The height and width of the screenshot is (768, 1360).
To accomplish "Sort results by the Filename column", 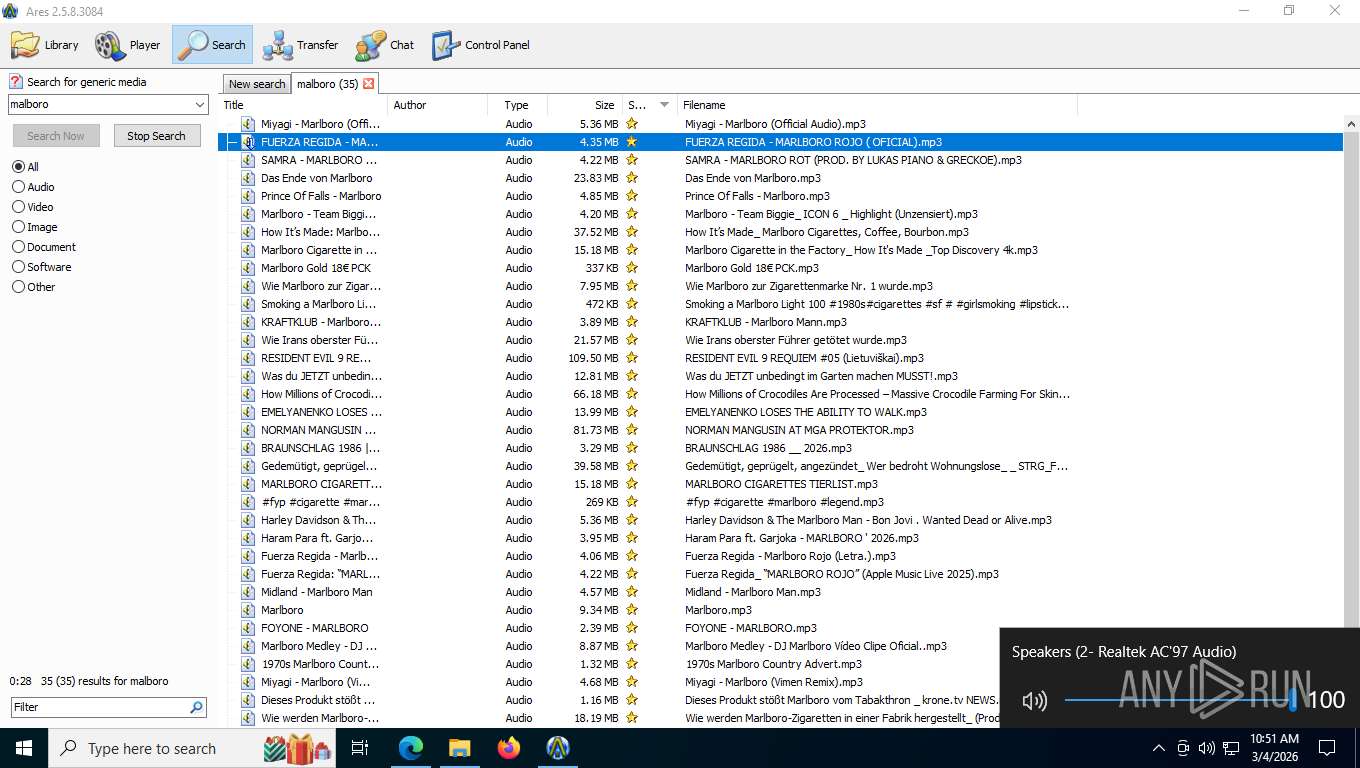I will pyautogui.click(x=877, y=105).
